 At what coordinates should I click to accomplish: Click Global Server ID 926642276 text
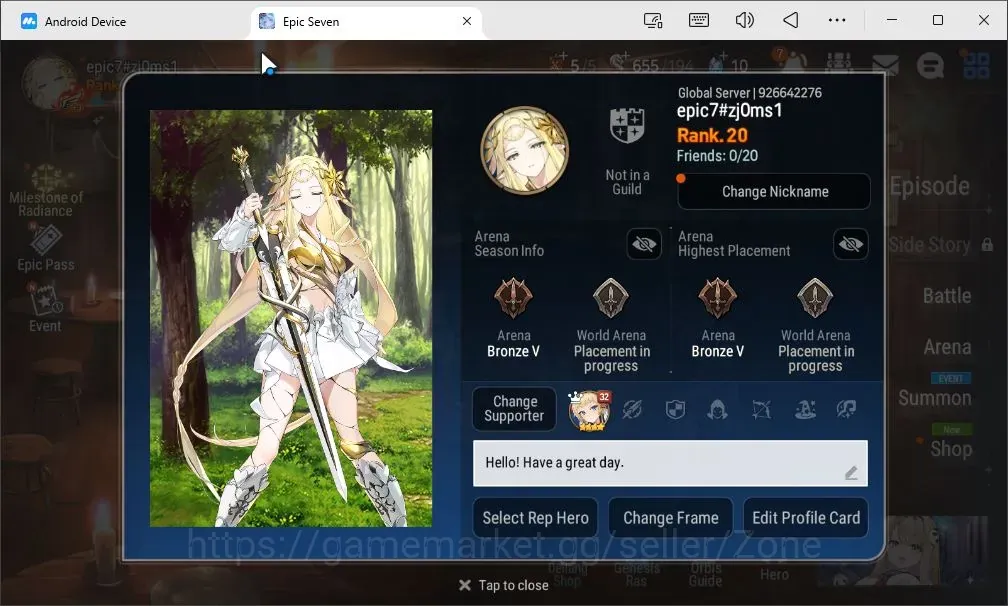pyautogui.click(x=750, y=93)
